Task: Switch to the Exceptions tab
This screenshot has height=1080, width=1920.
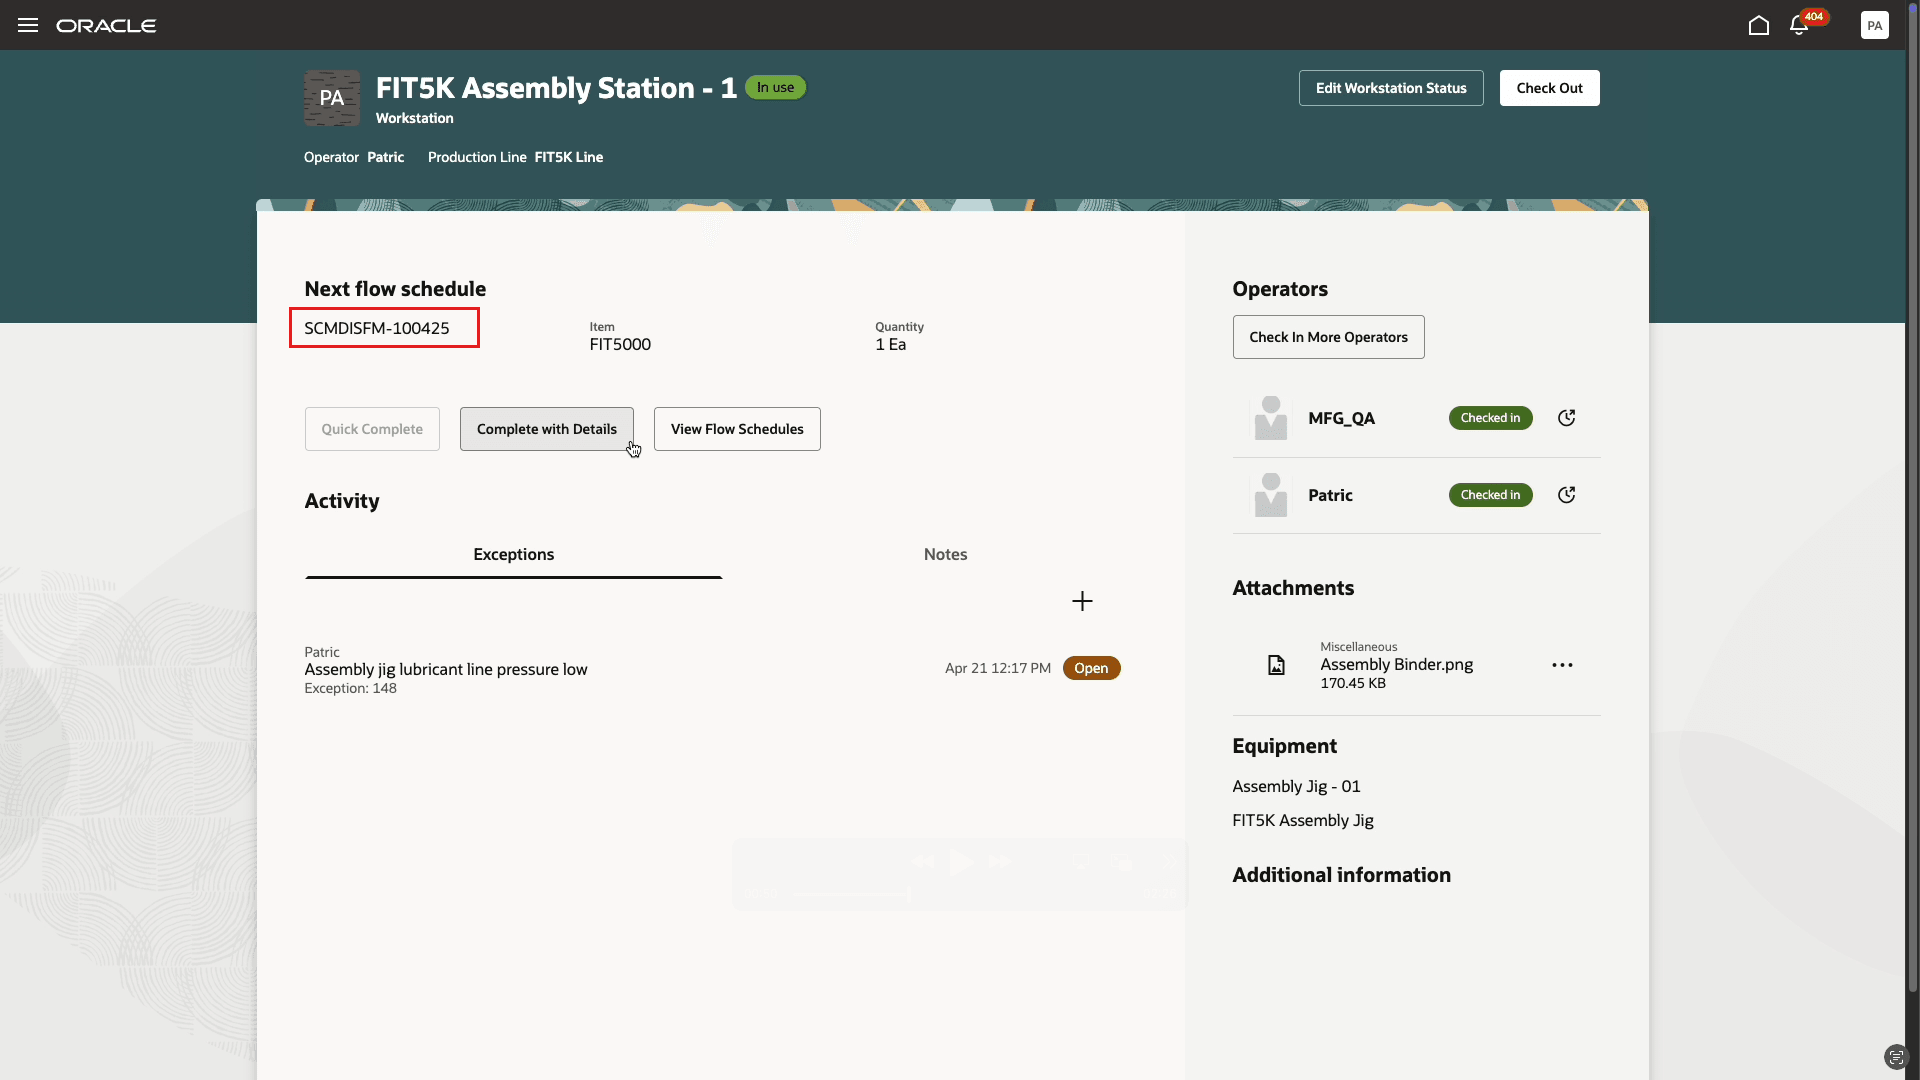Action: (x=513, y=554)
